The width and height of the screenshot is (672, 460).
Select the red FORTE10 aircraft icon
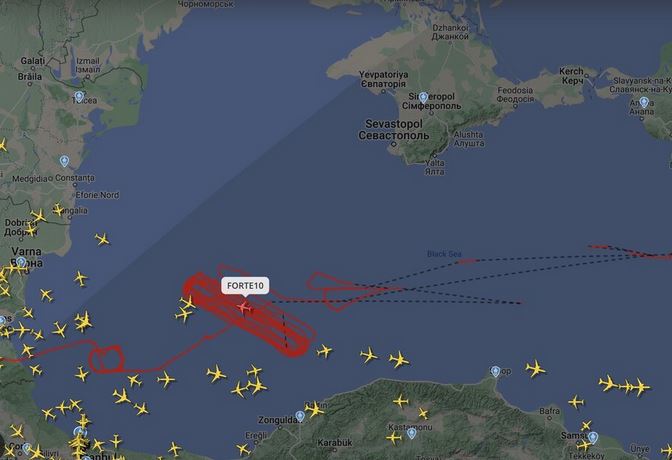244,307
